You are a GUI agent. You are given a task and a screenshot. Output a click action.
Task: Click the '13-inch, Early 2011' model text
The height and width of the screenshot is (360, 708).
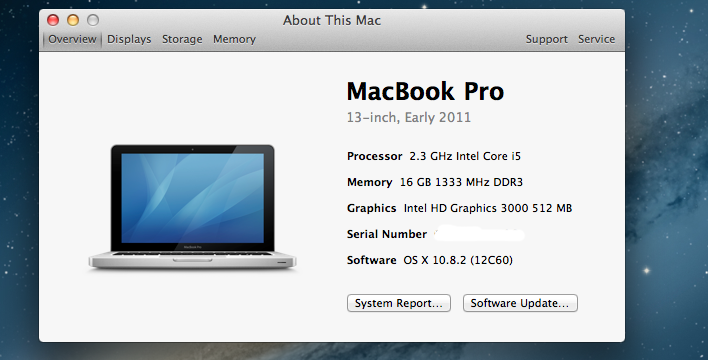pos(409,117)
